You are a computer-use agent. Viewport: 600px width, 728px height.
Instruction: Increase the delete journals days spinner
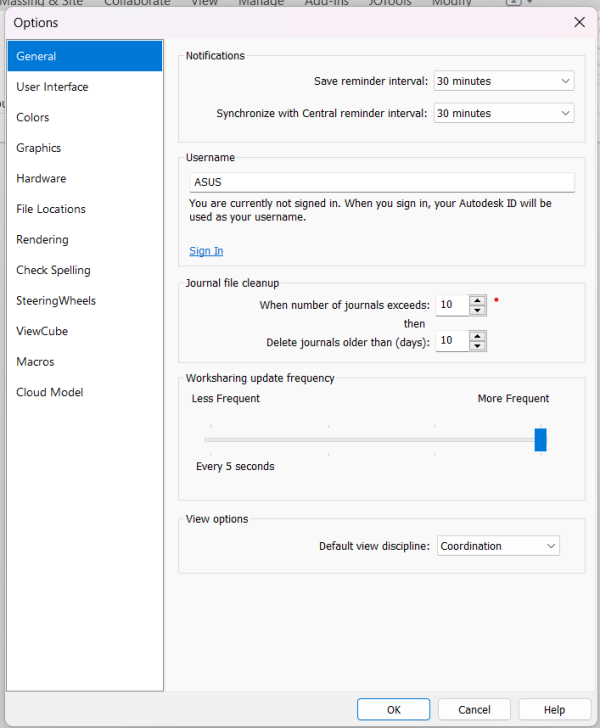coord(477,337)
